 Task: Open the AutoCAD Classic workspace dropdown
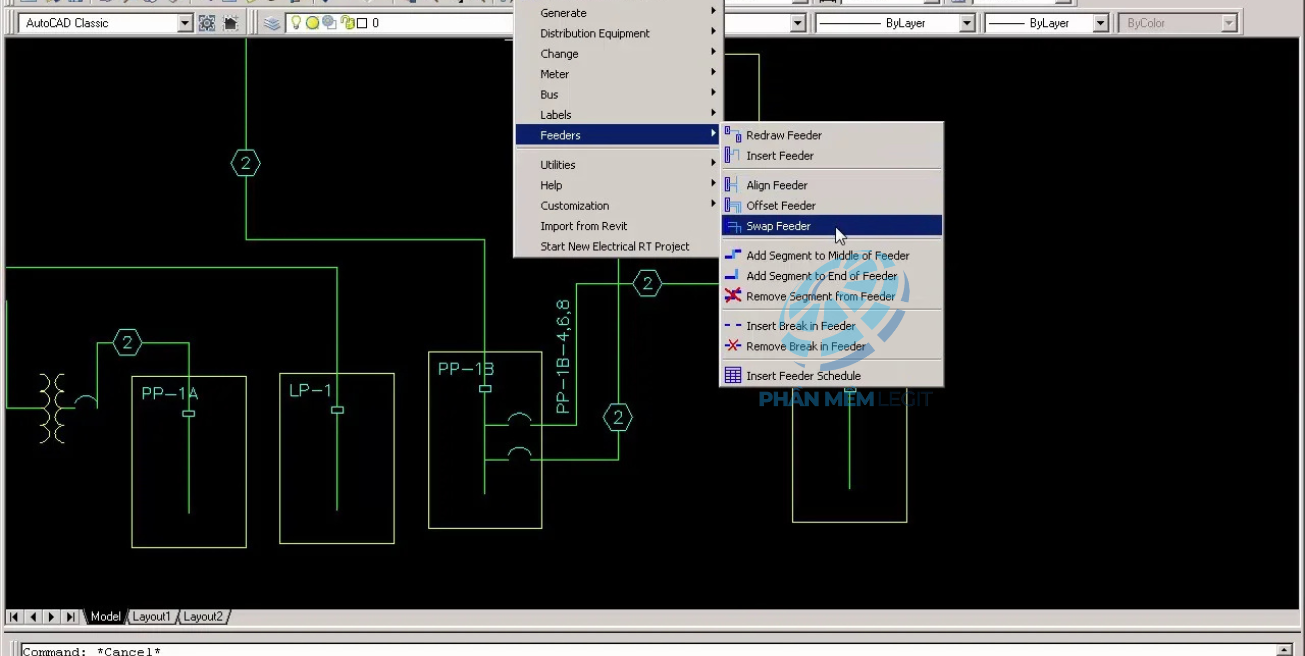pyautogui.click(x=185, y=23)
